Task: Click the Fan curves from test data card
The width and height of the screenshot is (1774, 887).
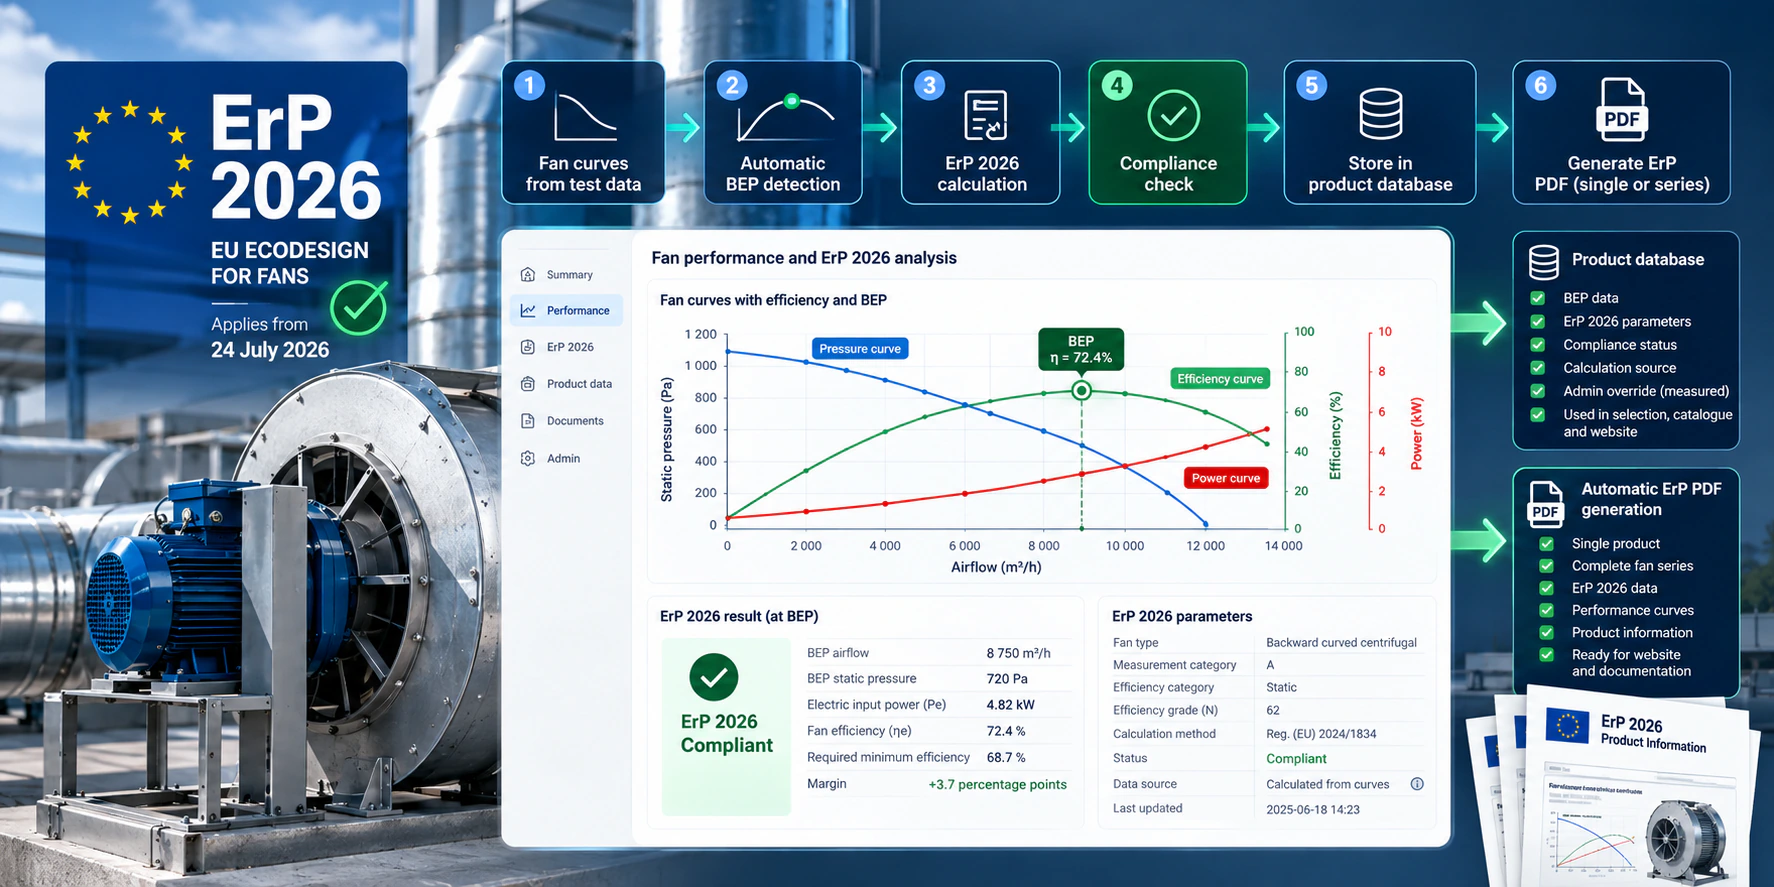Action: tap(583, 132)
